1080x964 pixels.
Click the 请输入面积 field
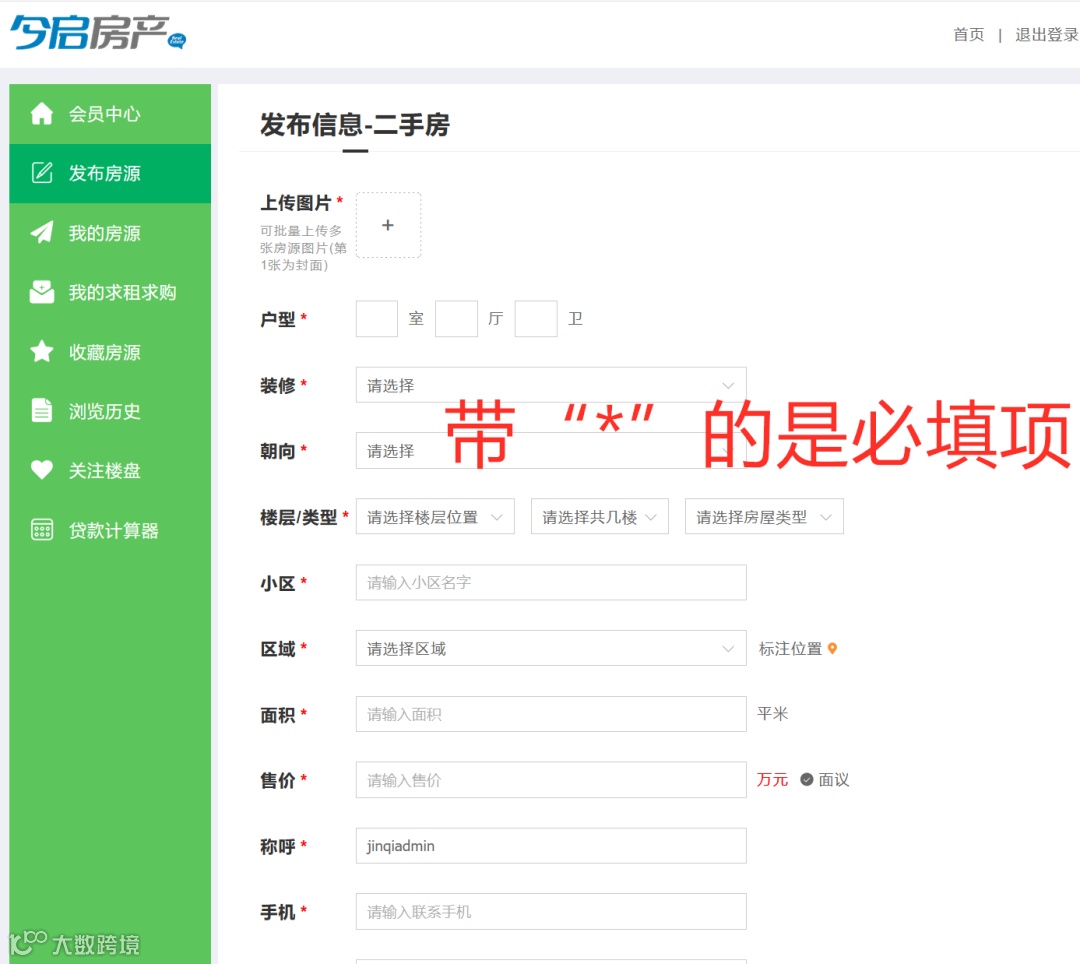pyautogui.click(x=551, y=714)
